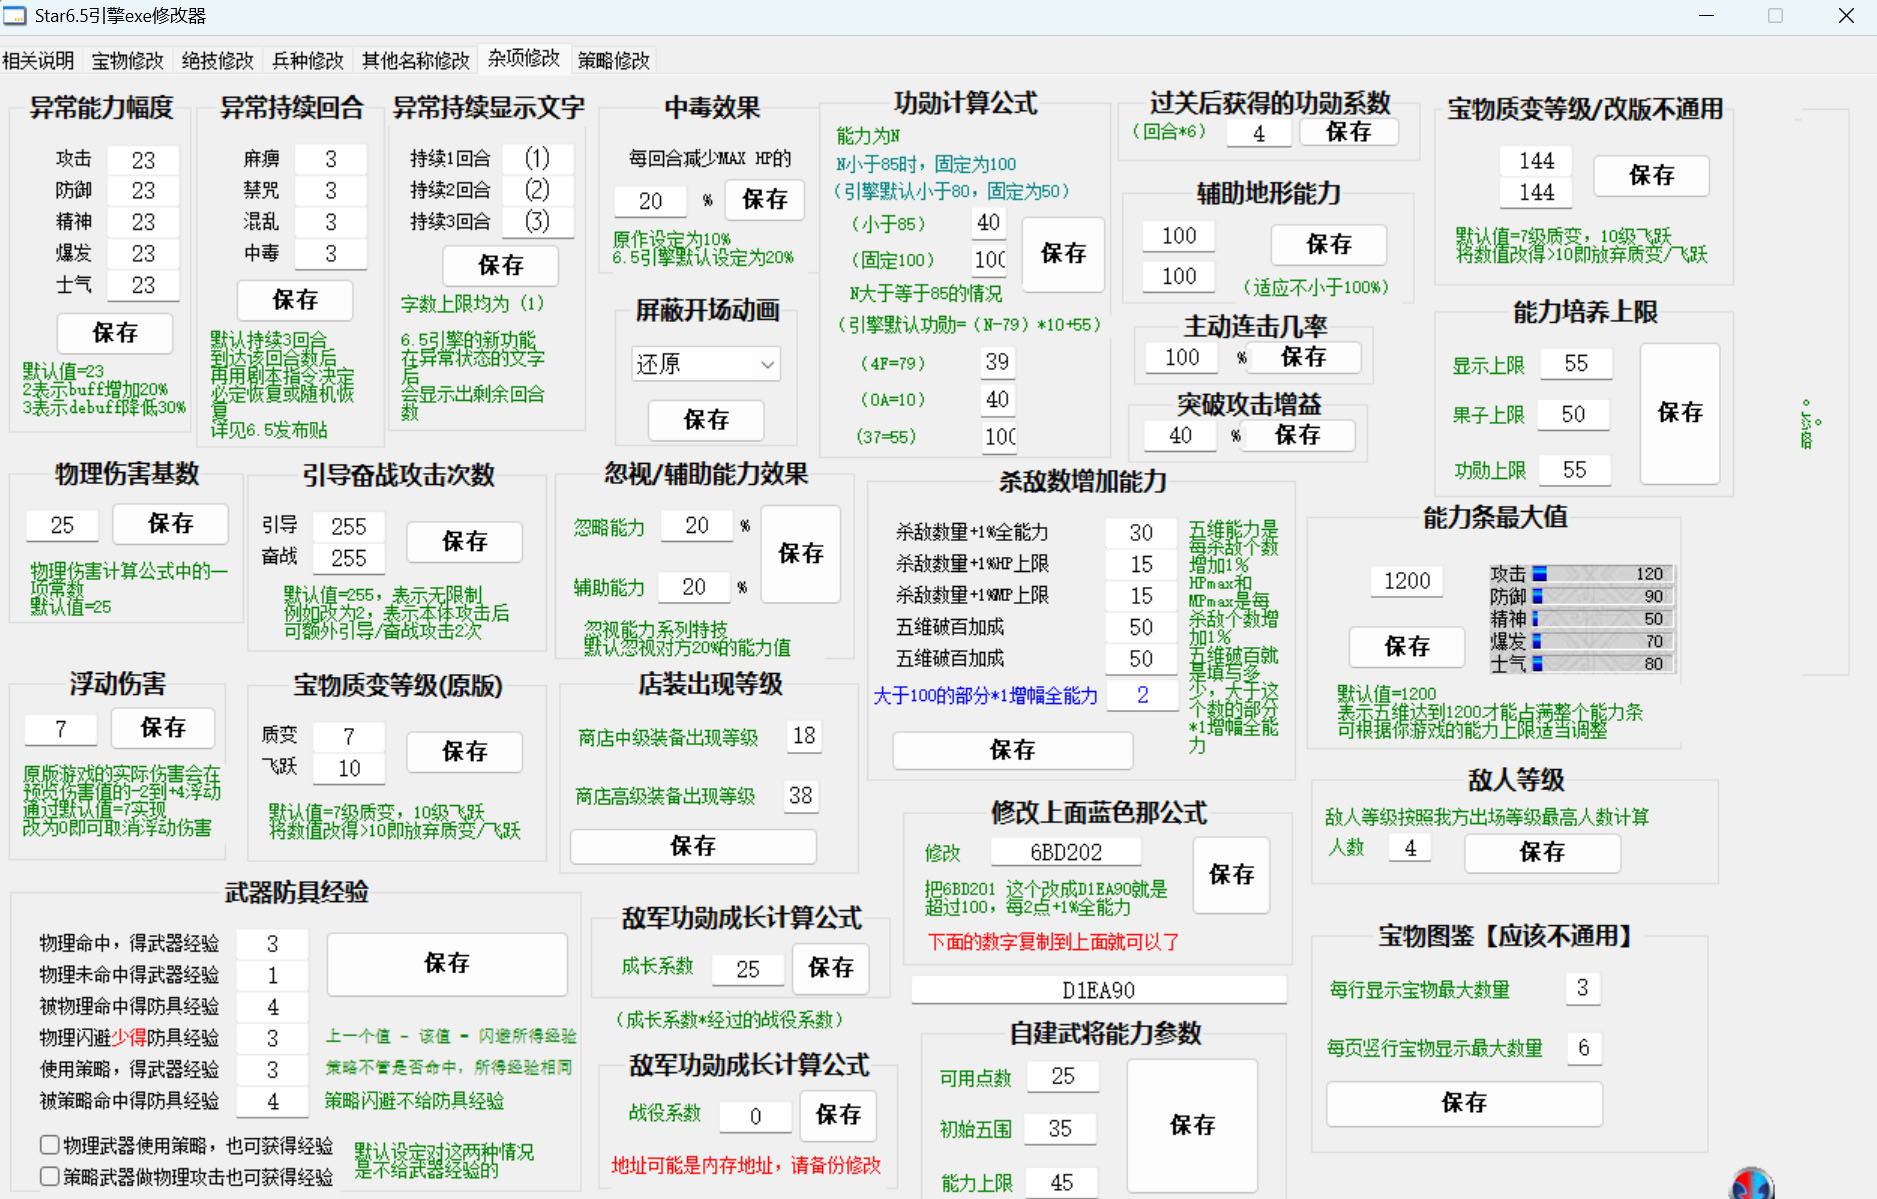
Task: Click 保存 next to 浮动伤害 value
Action: pos(163,727)
